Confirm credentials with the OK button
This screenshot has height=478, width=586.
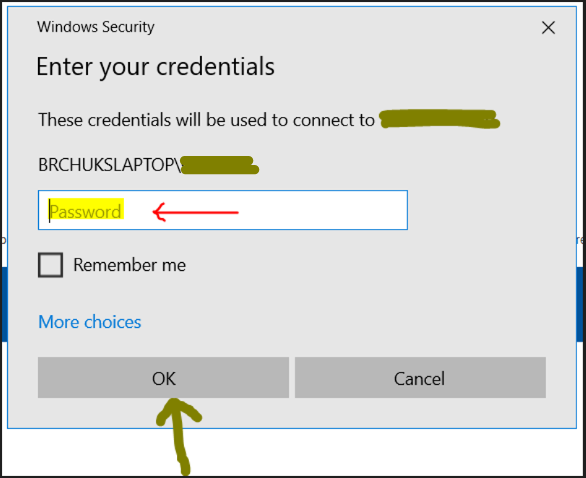163,377
